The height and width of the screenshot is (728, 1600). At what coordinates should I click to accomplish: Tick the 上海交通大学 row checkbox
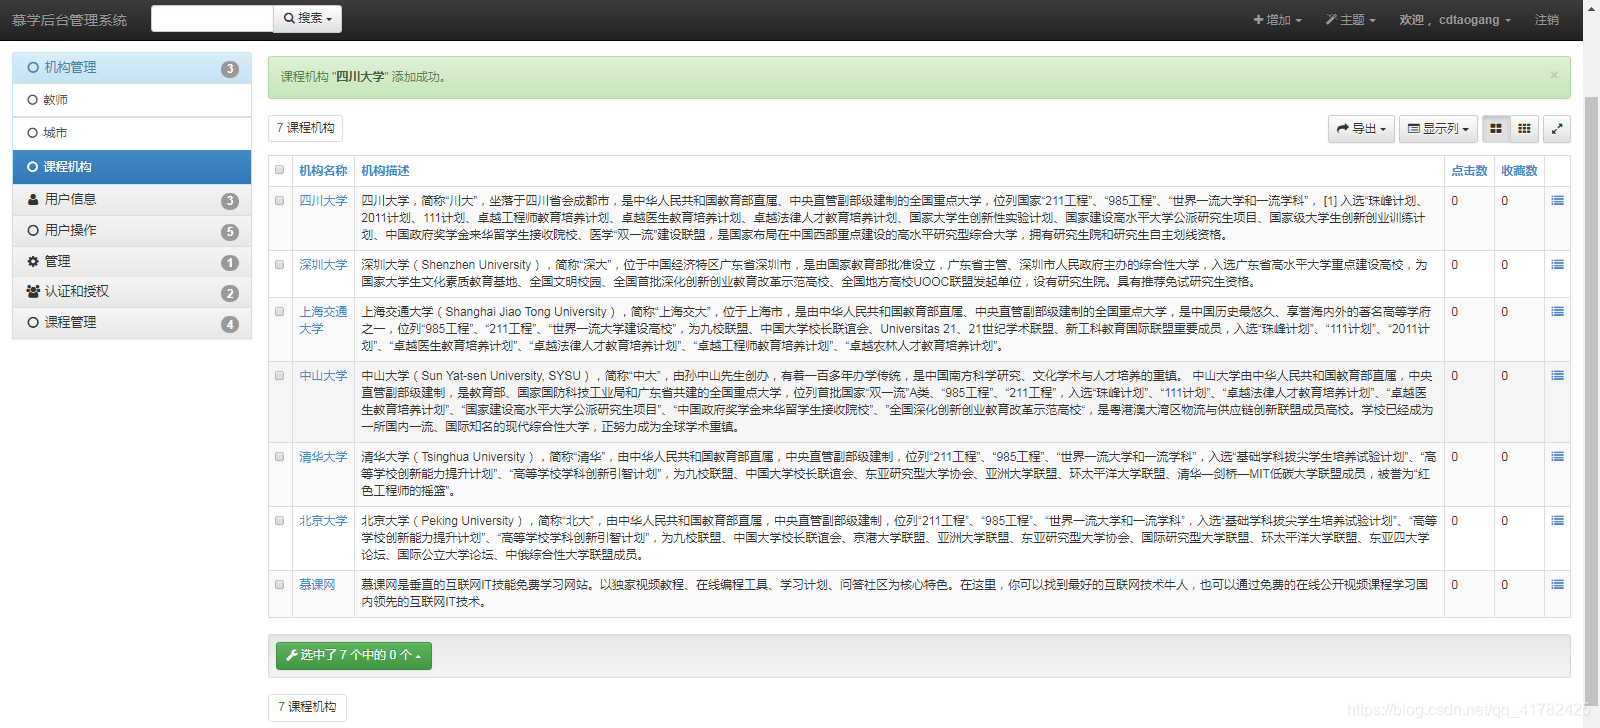pyautogui.click(x=280, y=311)
